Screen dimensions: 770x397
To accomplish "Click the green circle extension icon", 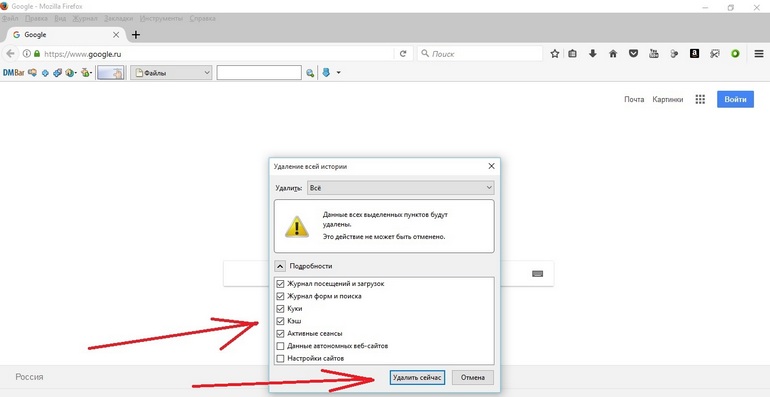I will pyautogui.click(x=735, y=54).
